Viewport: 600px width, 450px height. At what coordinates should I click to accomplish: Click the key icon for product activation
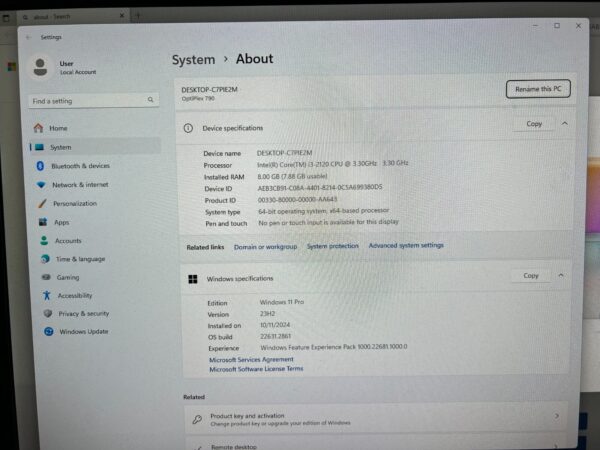[x=197, y=419]
